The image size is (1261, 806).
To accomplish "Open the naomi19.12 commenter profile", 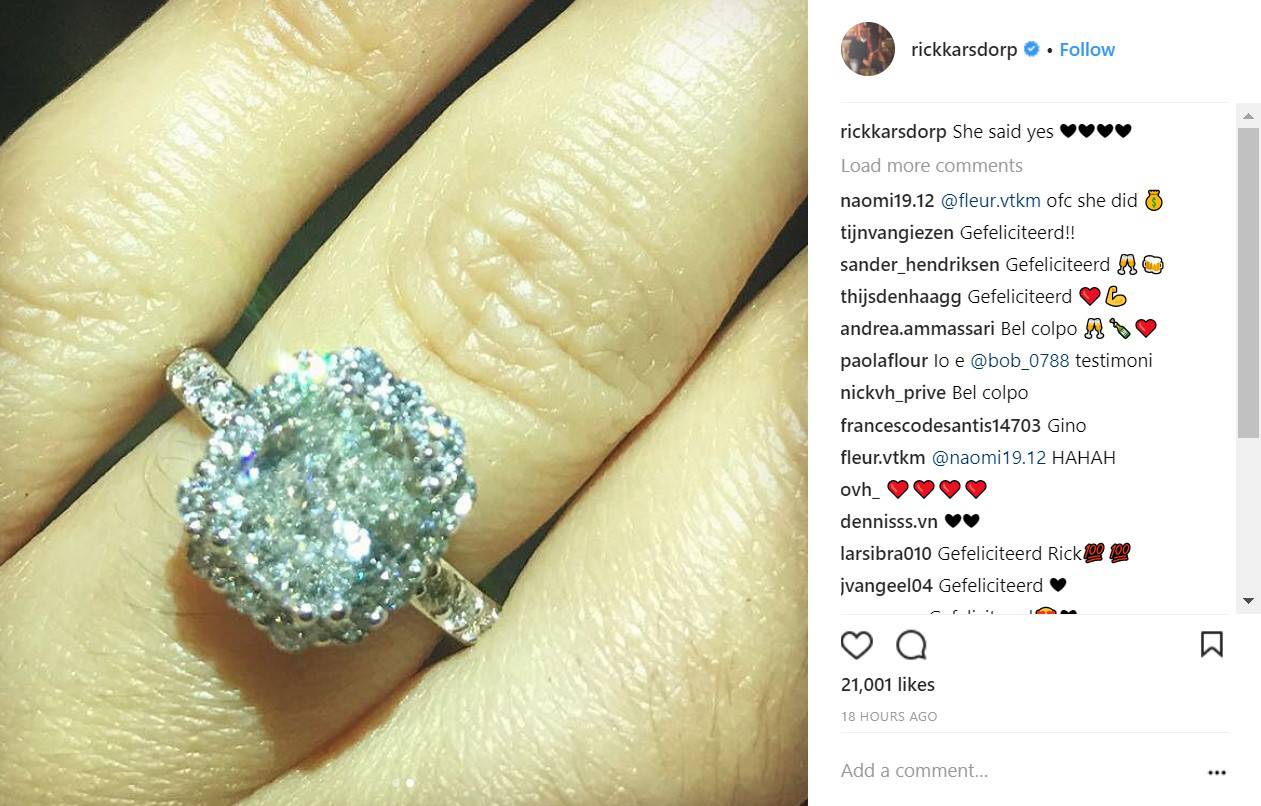I will click(887, 201).
